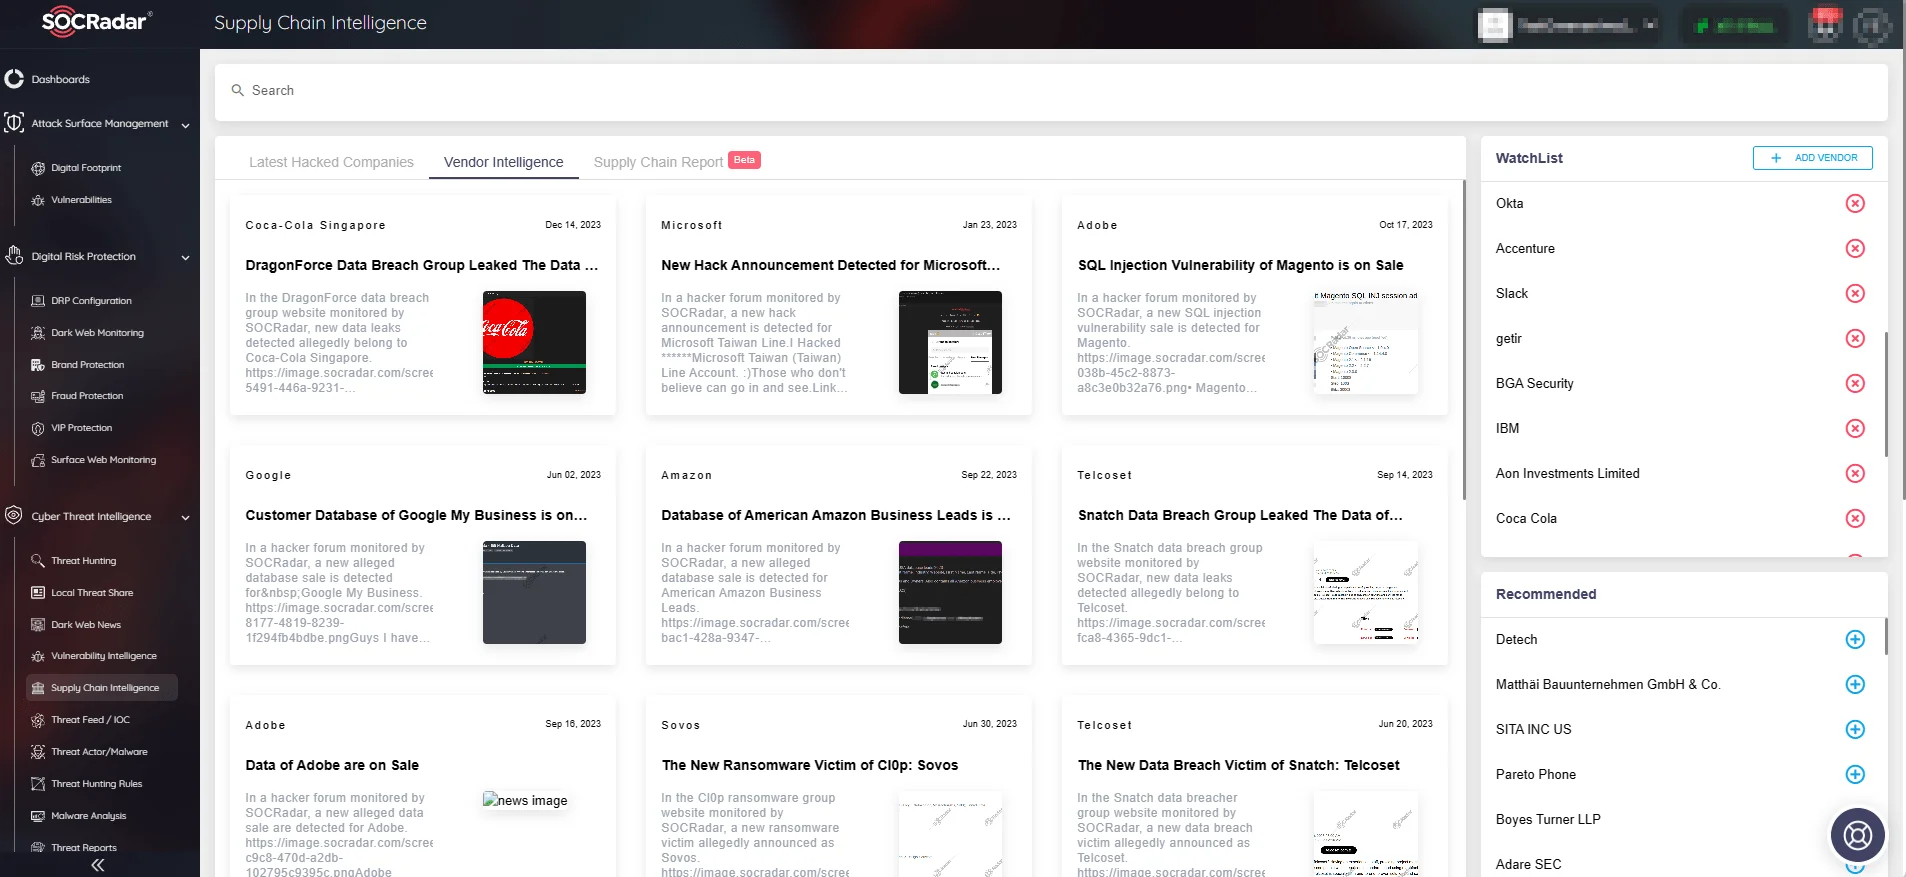1906x877 pixels.
Task: Collapse the sidebar with double chevron
Action: [98, 866]
